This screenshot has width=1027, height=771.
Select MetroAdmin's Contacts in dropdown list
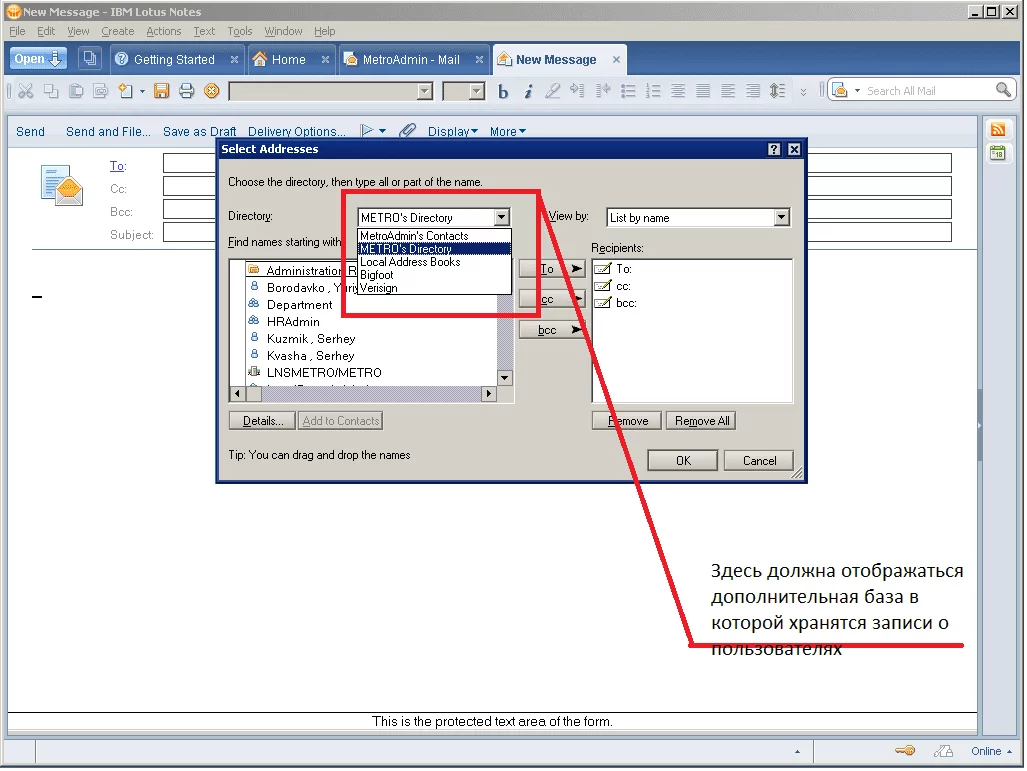pos(414,236)
